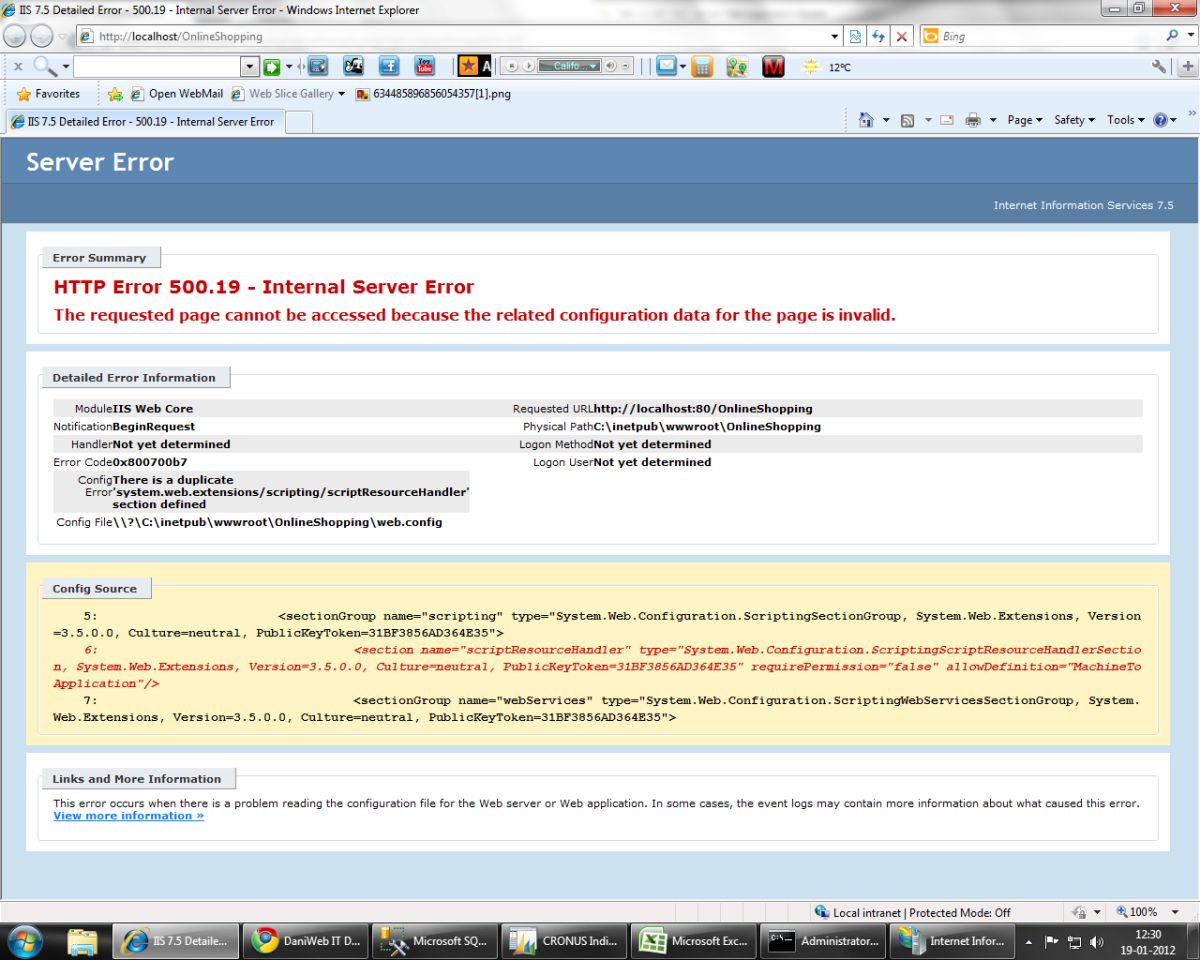Switch to CRONUS taskbar window
The height and width of the screenshot is (960, 1200).
coord(565,941)
